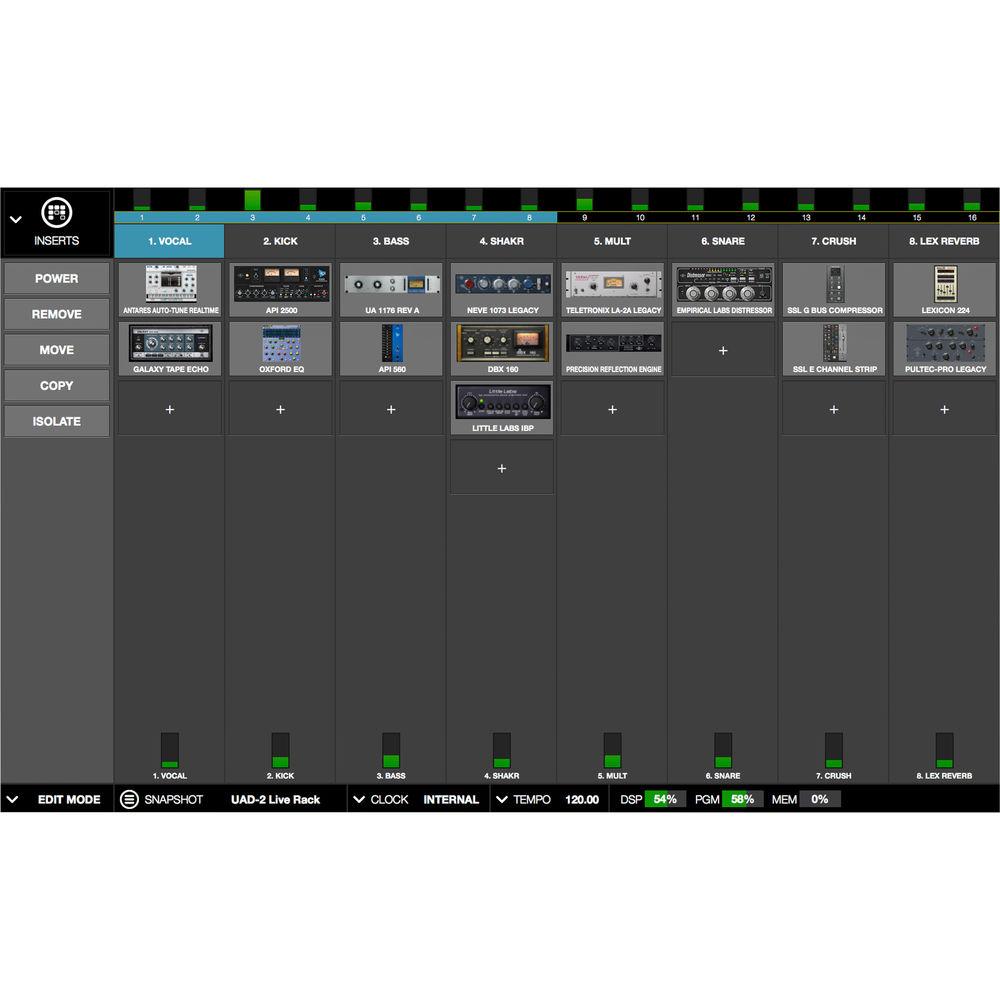This screenshot has width=1000, height=1000.
Task: Click the Inserts grid icon at top left
Action: click(57, 213)
